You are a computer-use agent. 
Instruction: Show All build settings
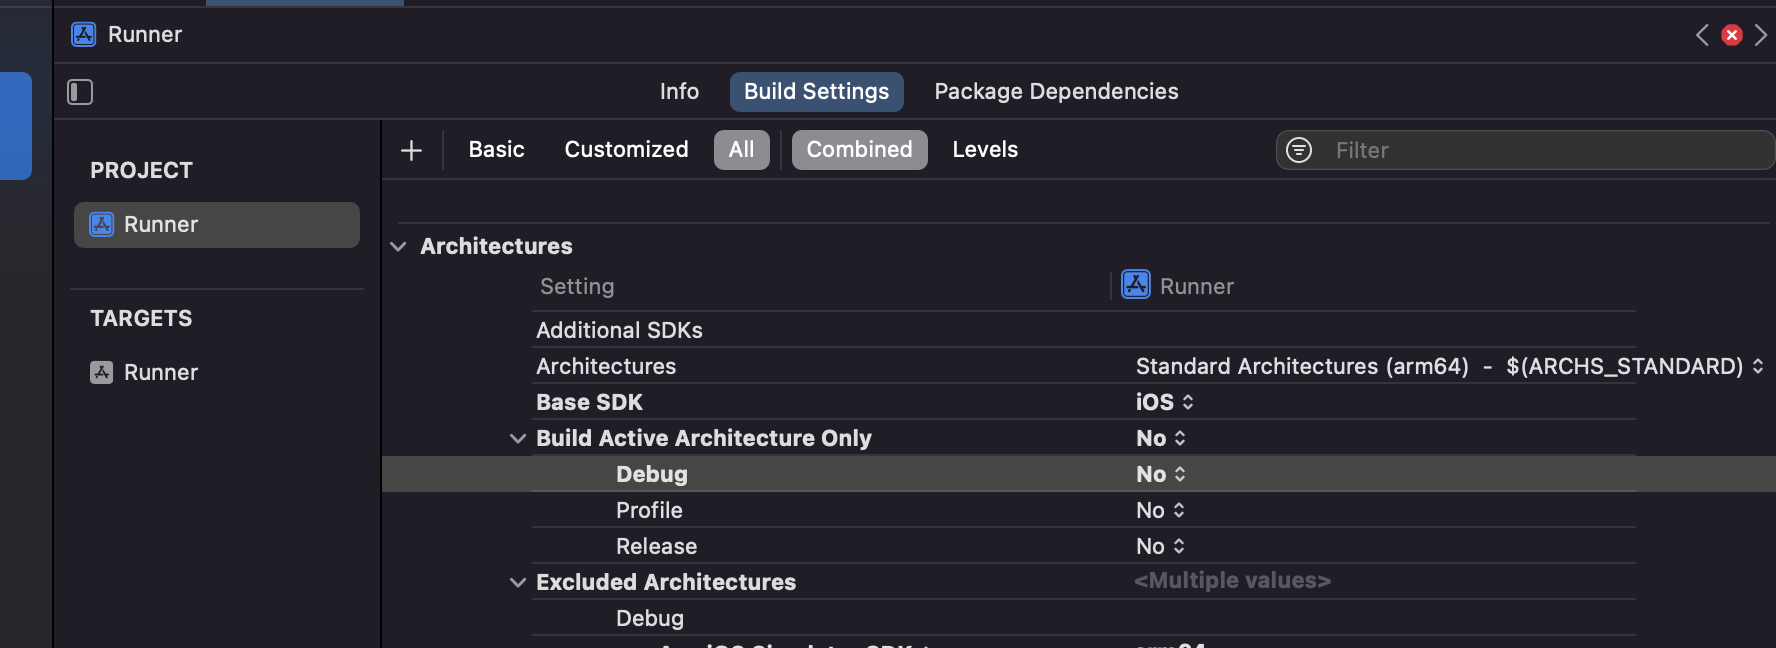(x=742, y=150)
